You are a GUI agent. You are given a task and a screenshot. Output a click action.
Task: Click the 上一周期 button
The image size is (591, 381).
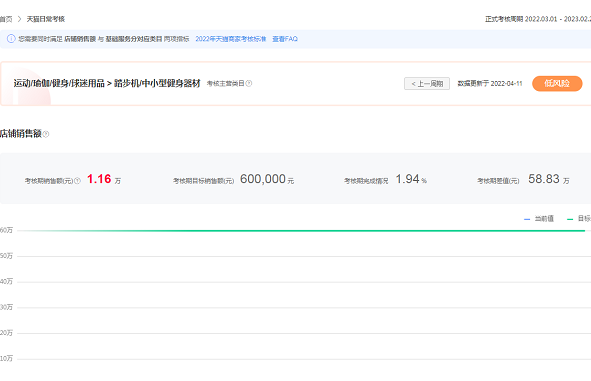pos(427,84)
